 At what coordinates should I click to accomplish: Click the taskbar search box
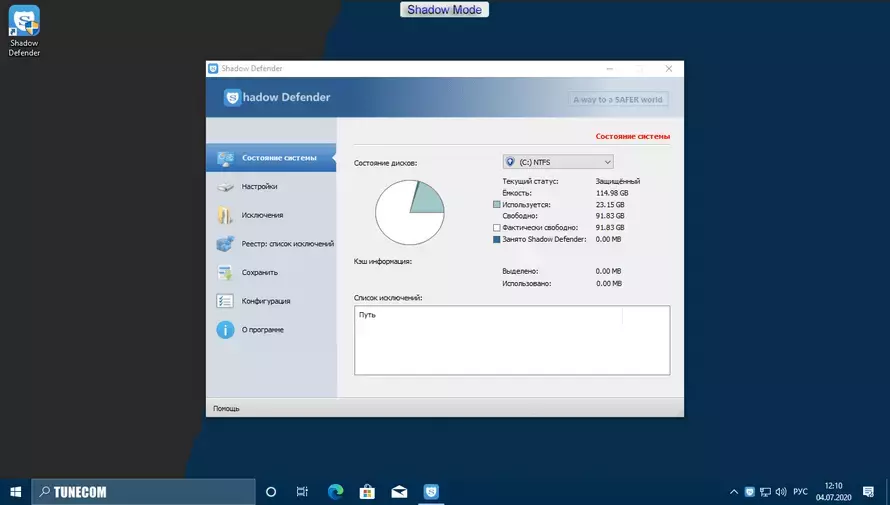click(x=144, y=492)
